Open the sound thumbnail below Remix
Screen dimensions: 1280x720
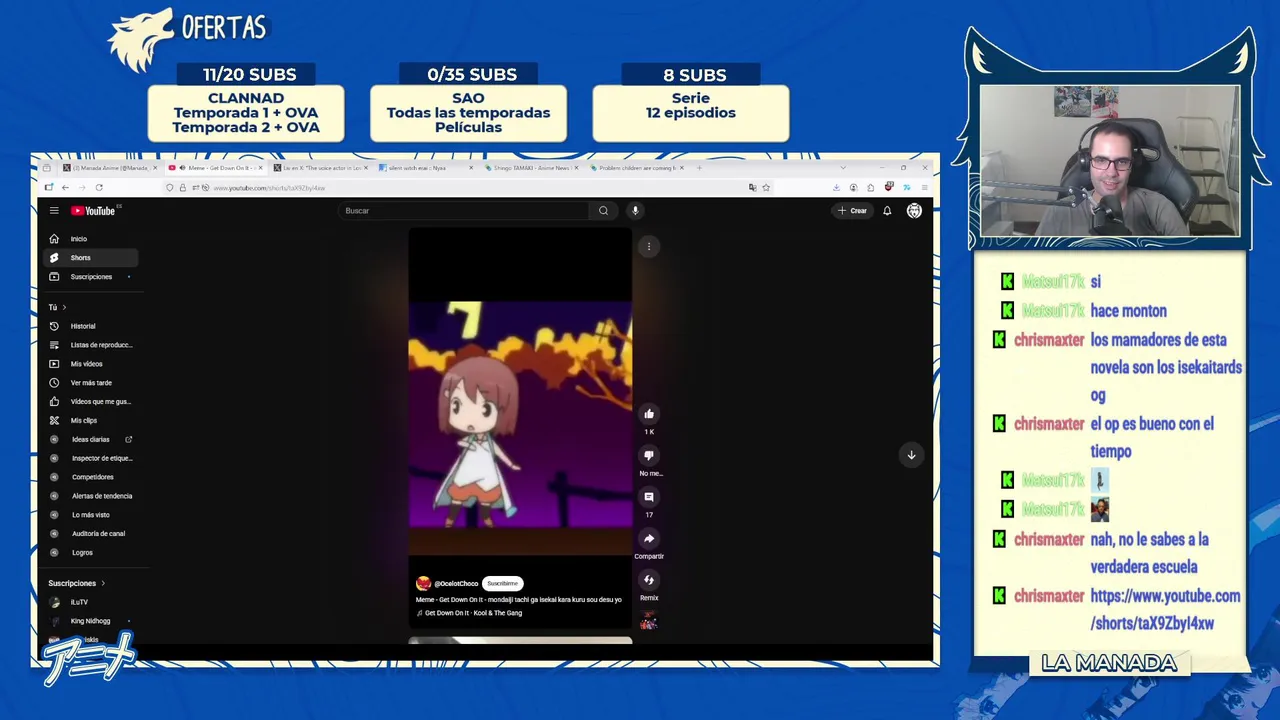(649, 620)
